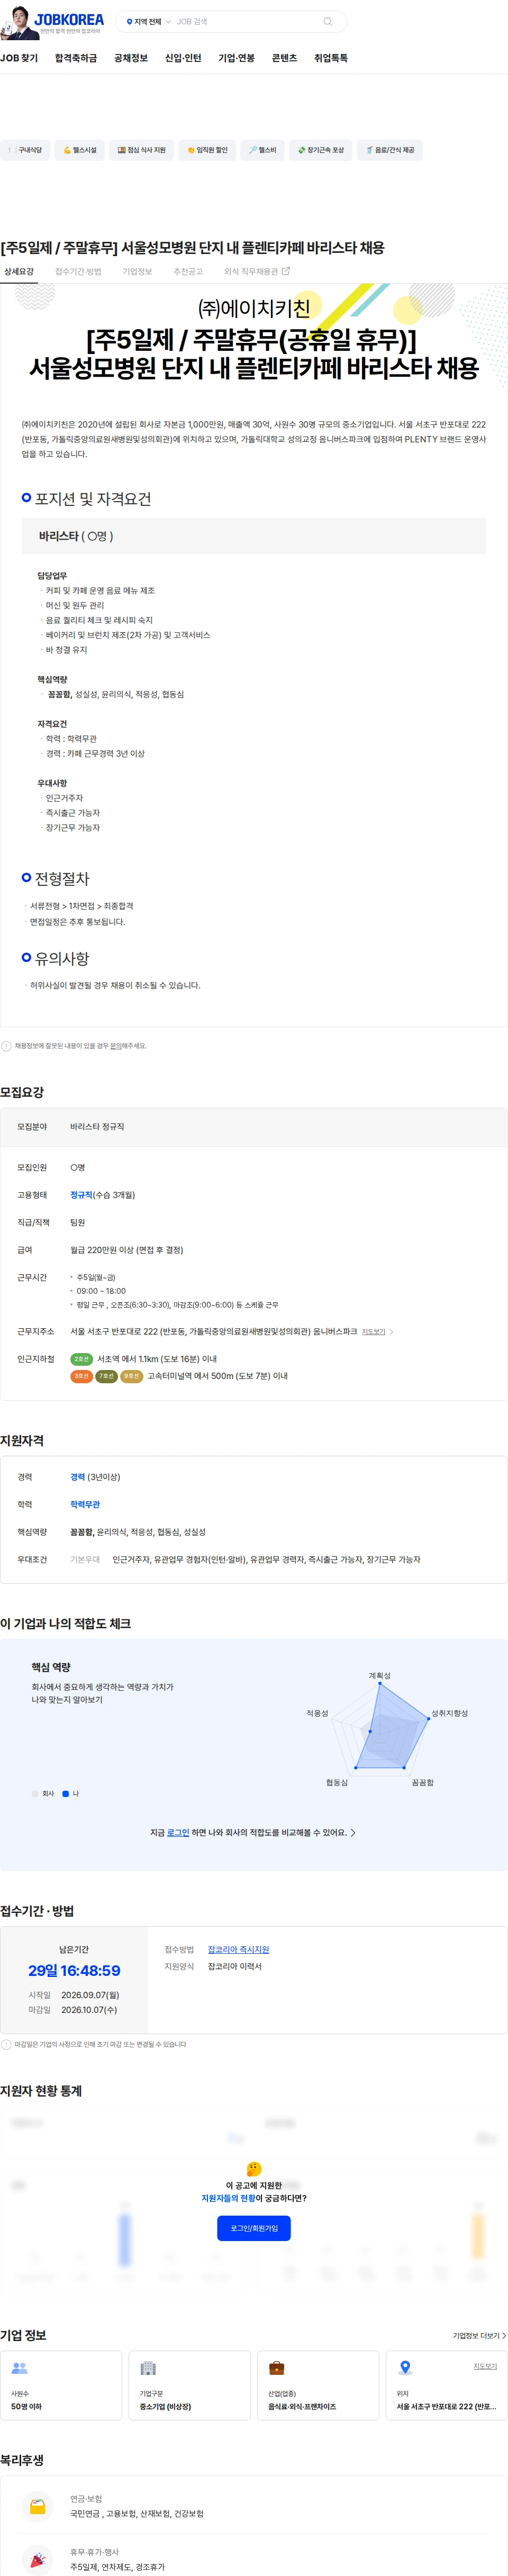508x2576 pixels.
Task: Click the 휴무·휴가·행사 benefit icon
Action: point(38,2560)
